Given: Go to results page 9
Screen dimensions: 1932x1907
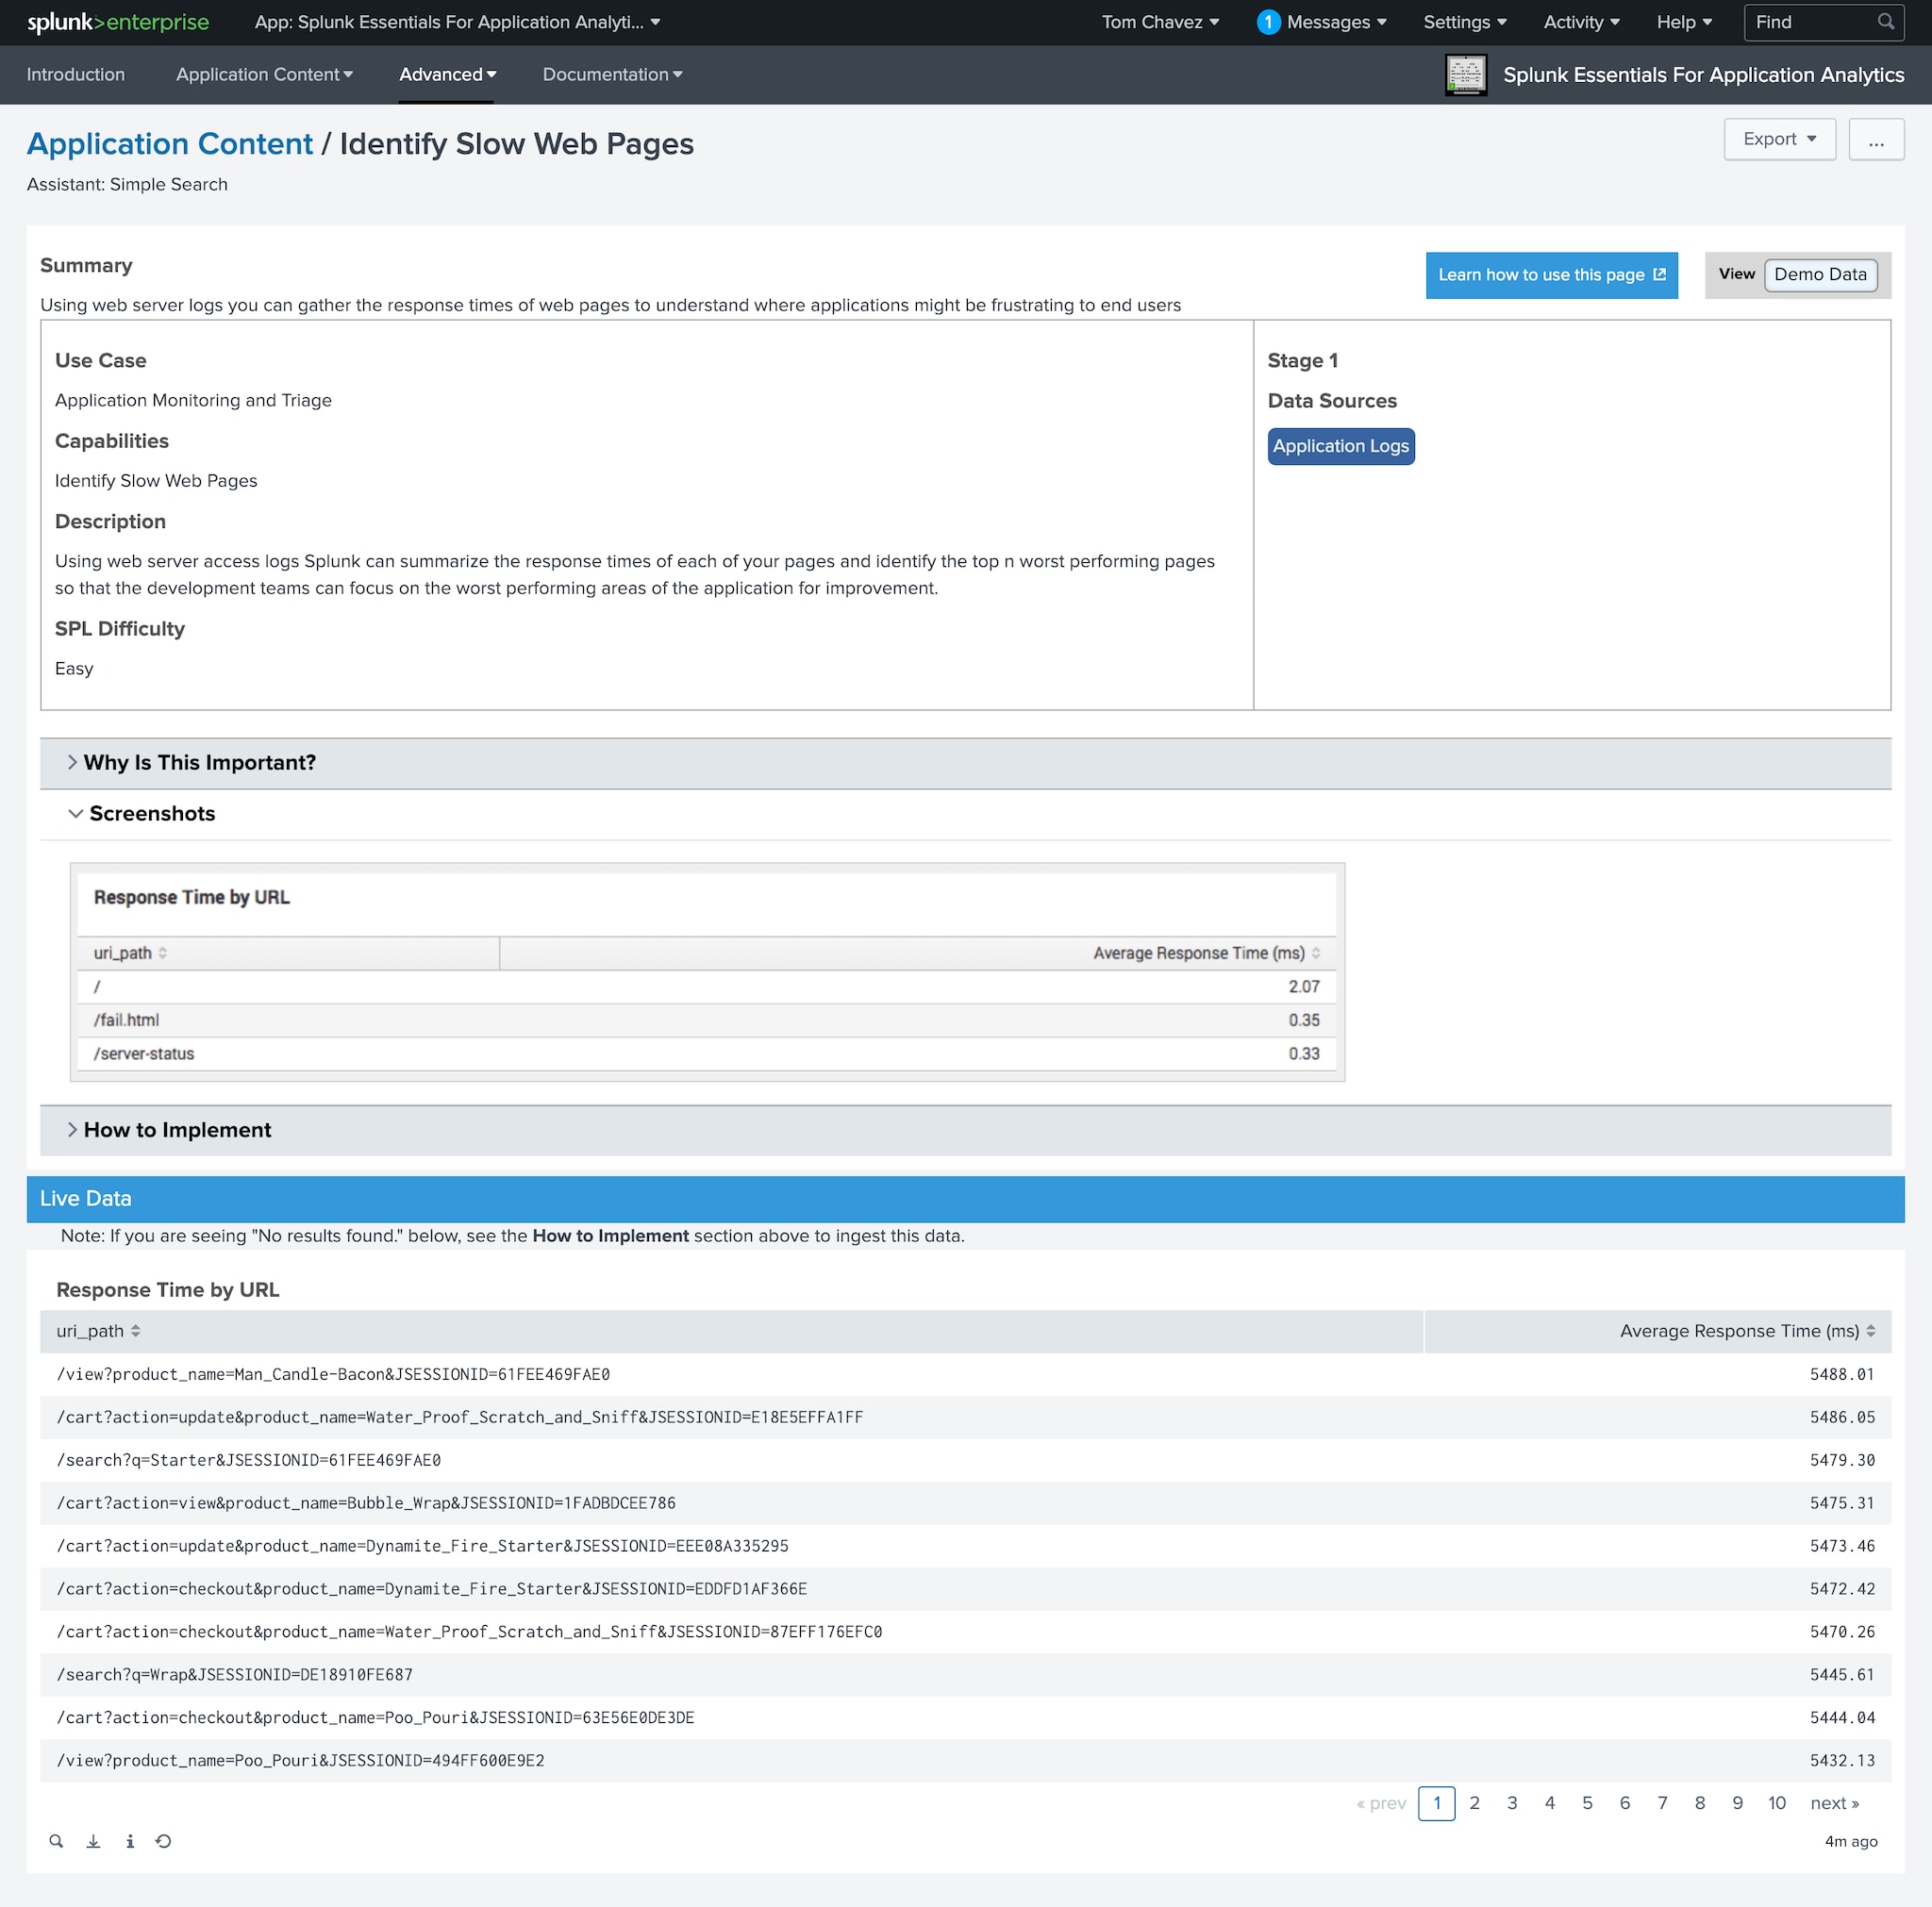Looking at the screenshot, I should click(x=1737, y=1803).
